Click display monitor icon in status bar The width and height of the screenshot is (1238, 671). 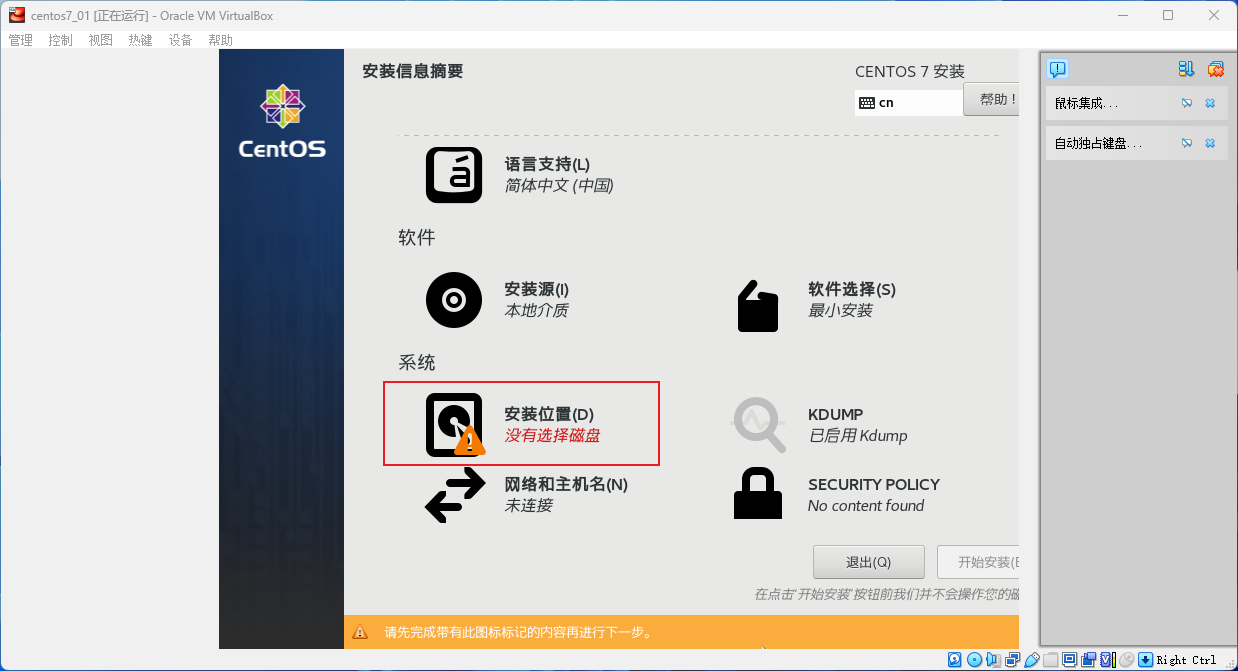1069,660
